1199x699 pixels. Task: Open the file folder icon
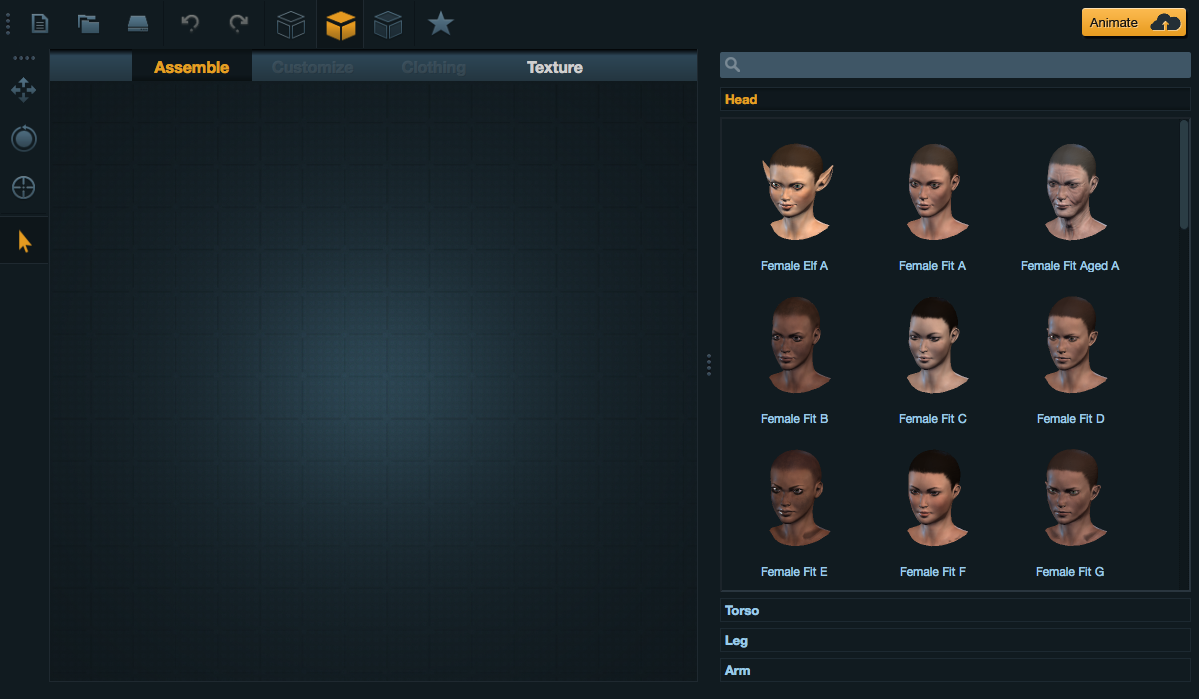point(89,24)
